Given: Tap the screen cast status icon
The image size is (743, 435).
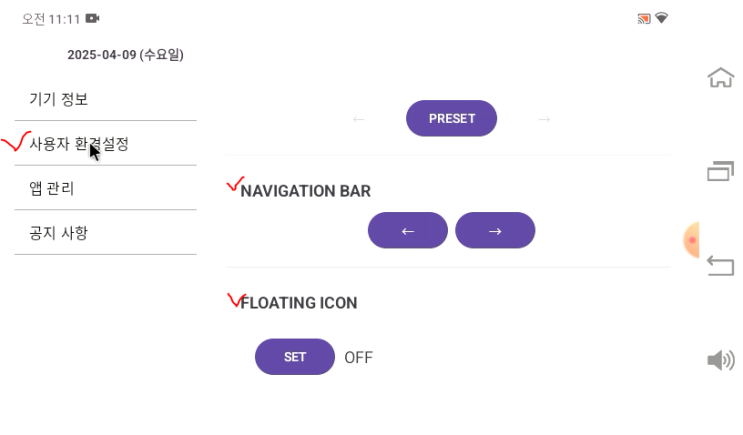Looking at the screenshot, I should tap(643, 18).
